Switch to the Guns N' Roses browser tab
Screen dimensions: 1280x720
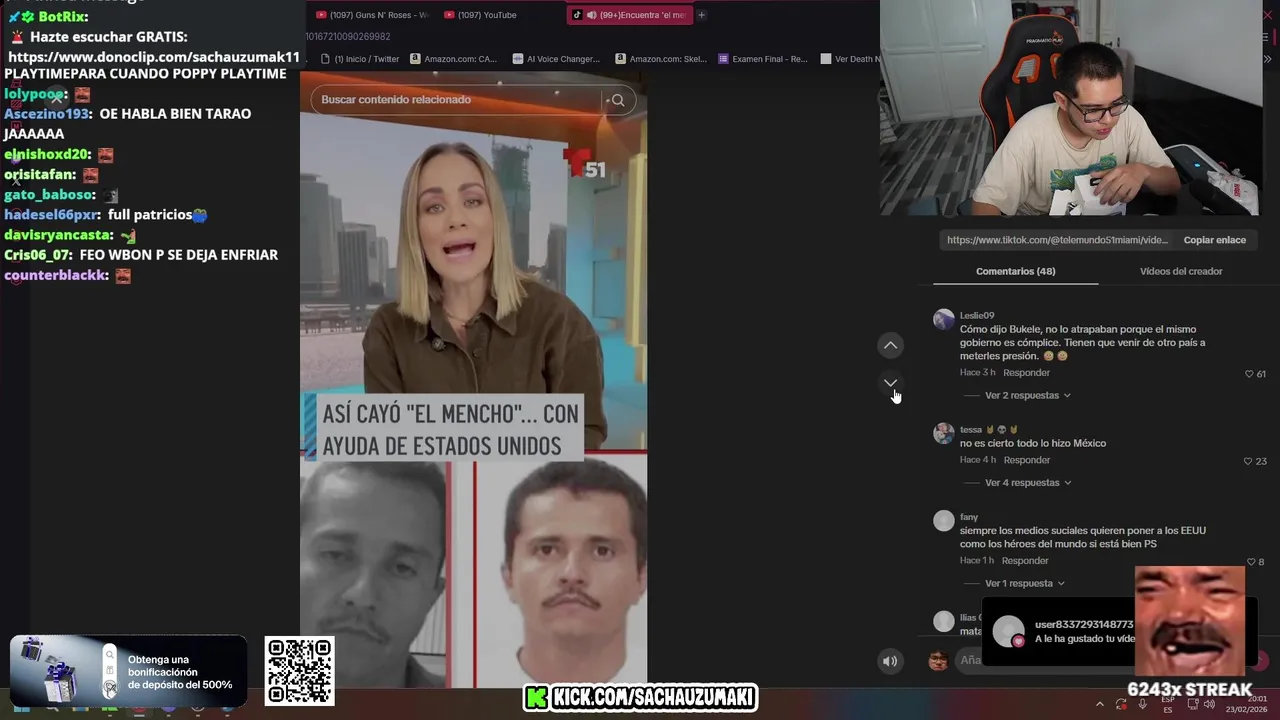coord(372,15)
